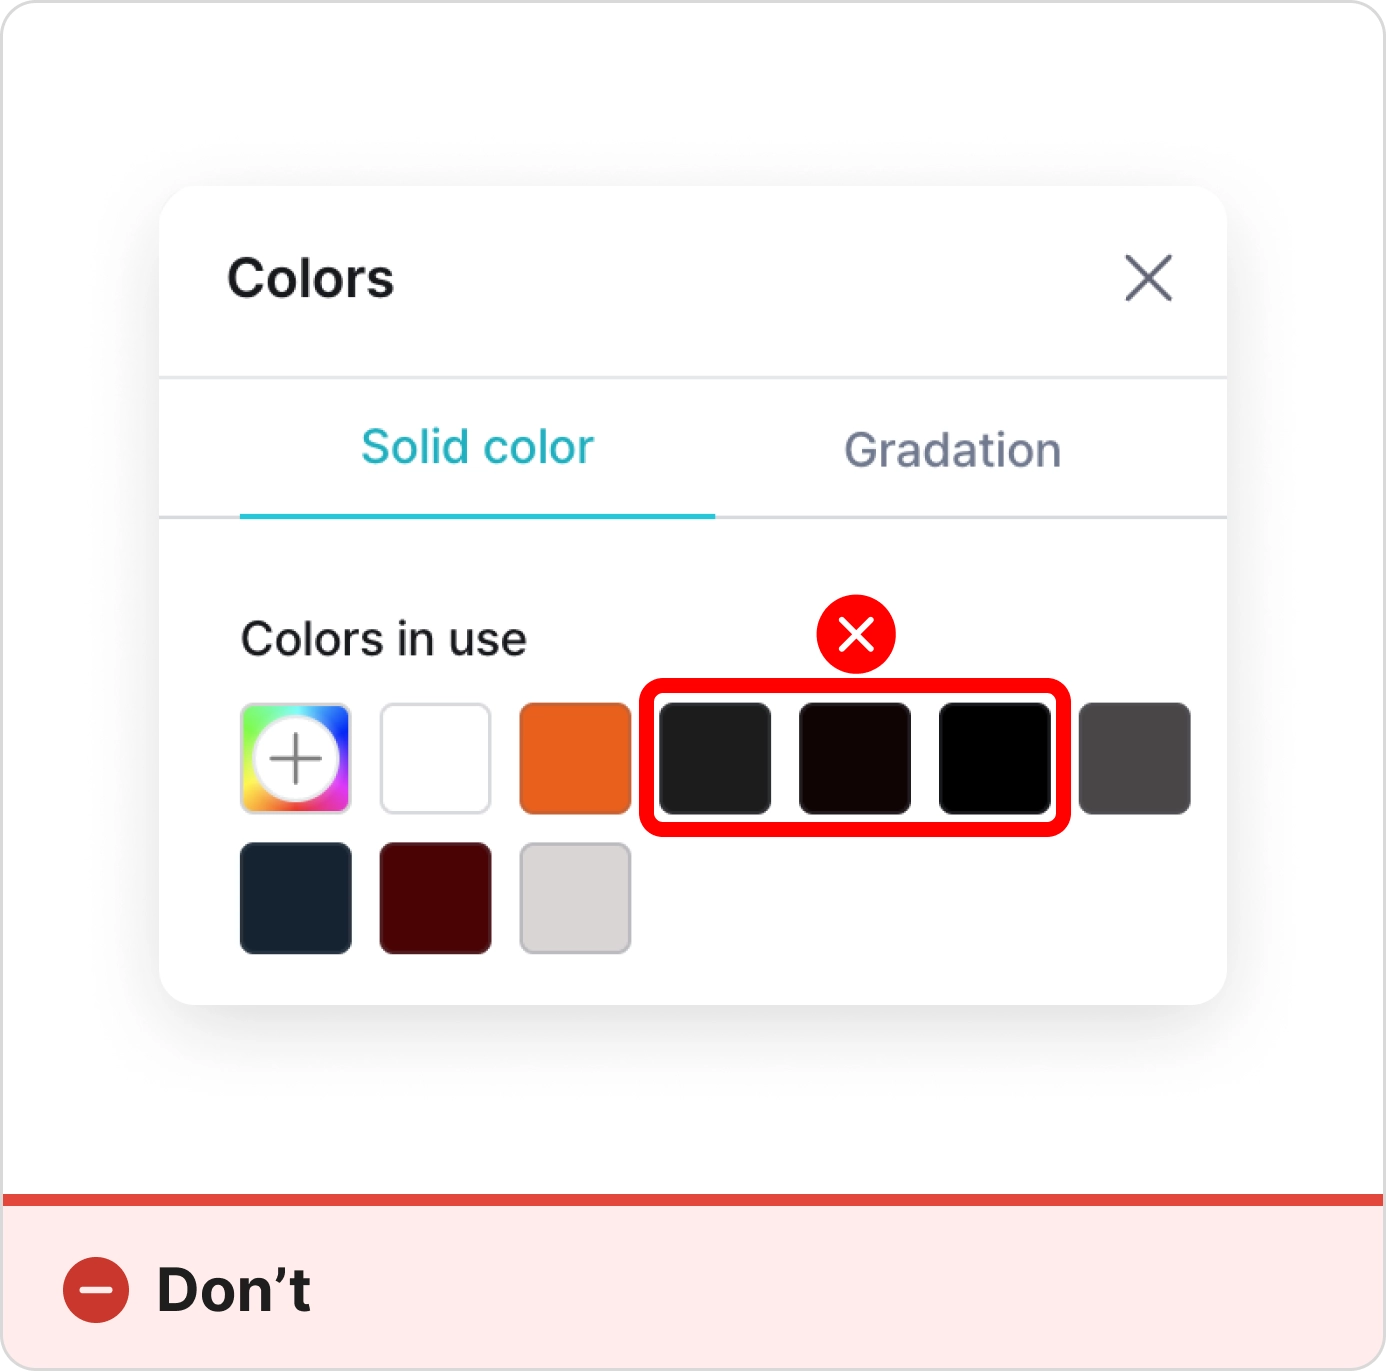Click the Colors in use label
The width and height of the screenshot is (1386, 1371).
click(x=384, y=639)
